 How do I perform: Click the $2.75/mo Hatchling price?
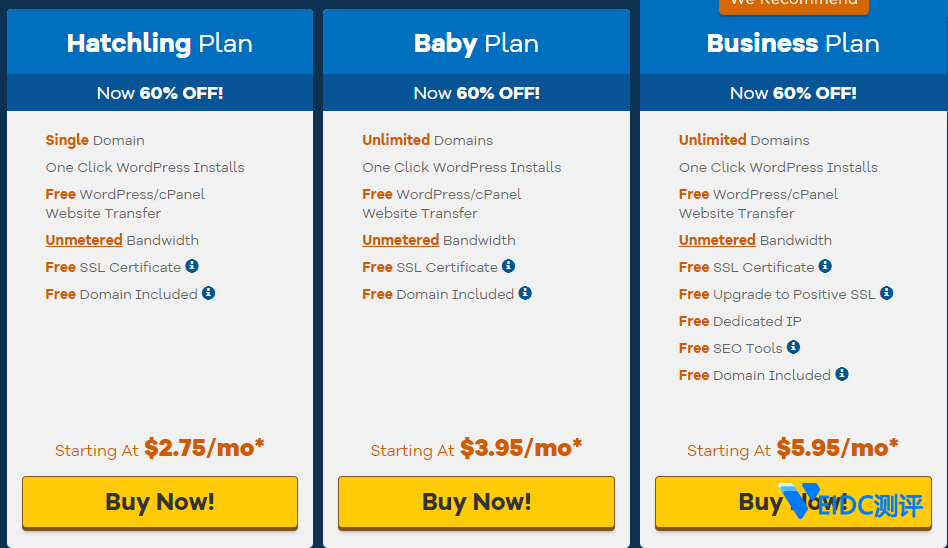tap(204, 448)
